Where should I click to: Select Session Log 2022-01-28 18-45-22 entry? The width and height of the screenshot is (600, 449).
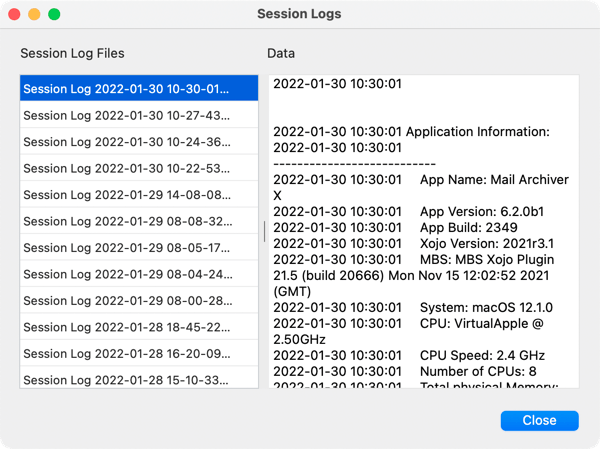[139, 326]
